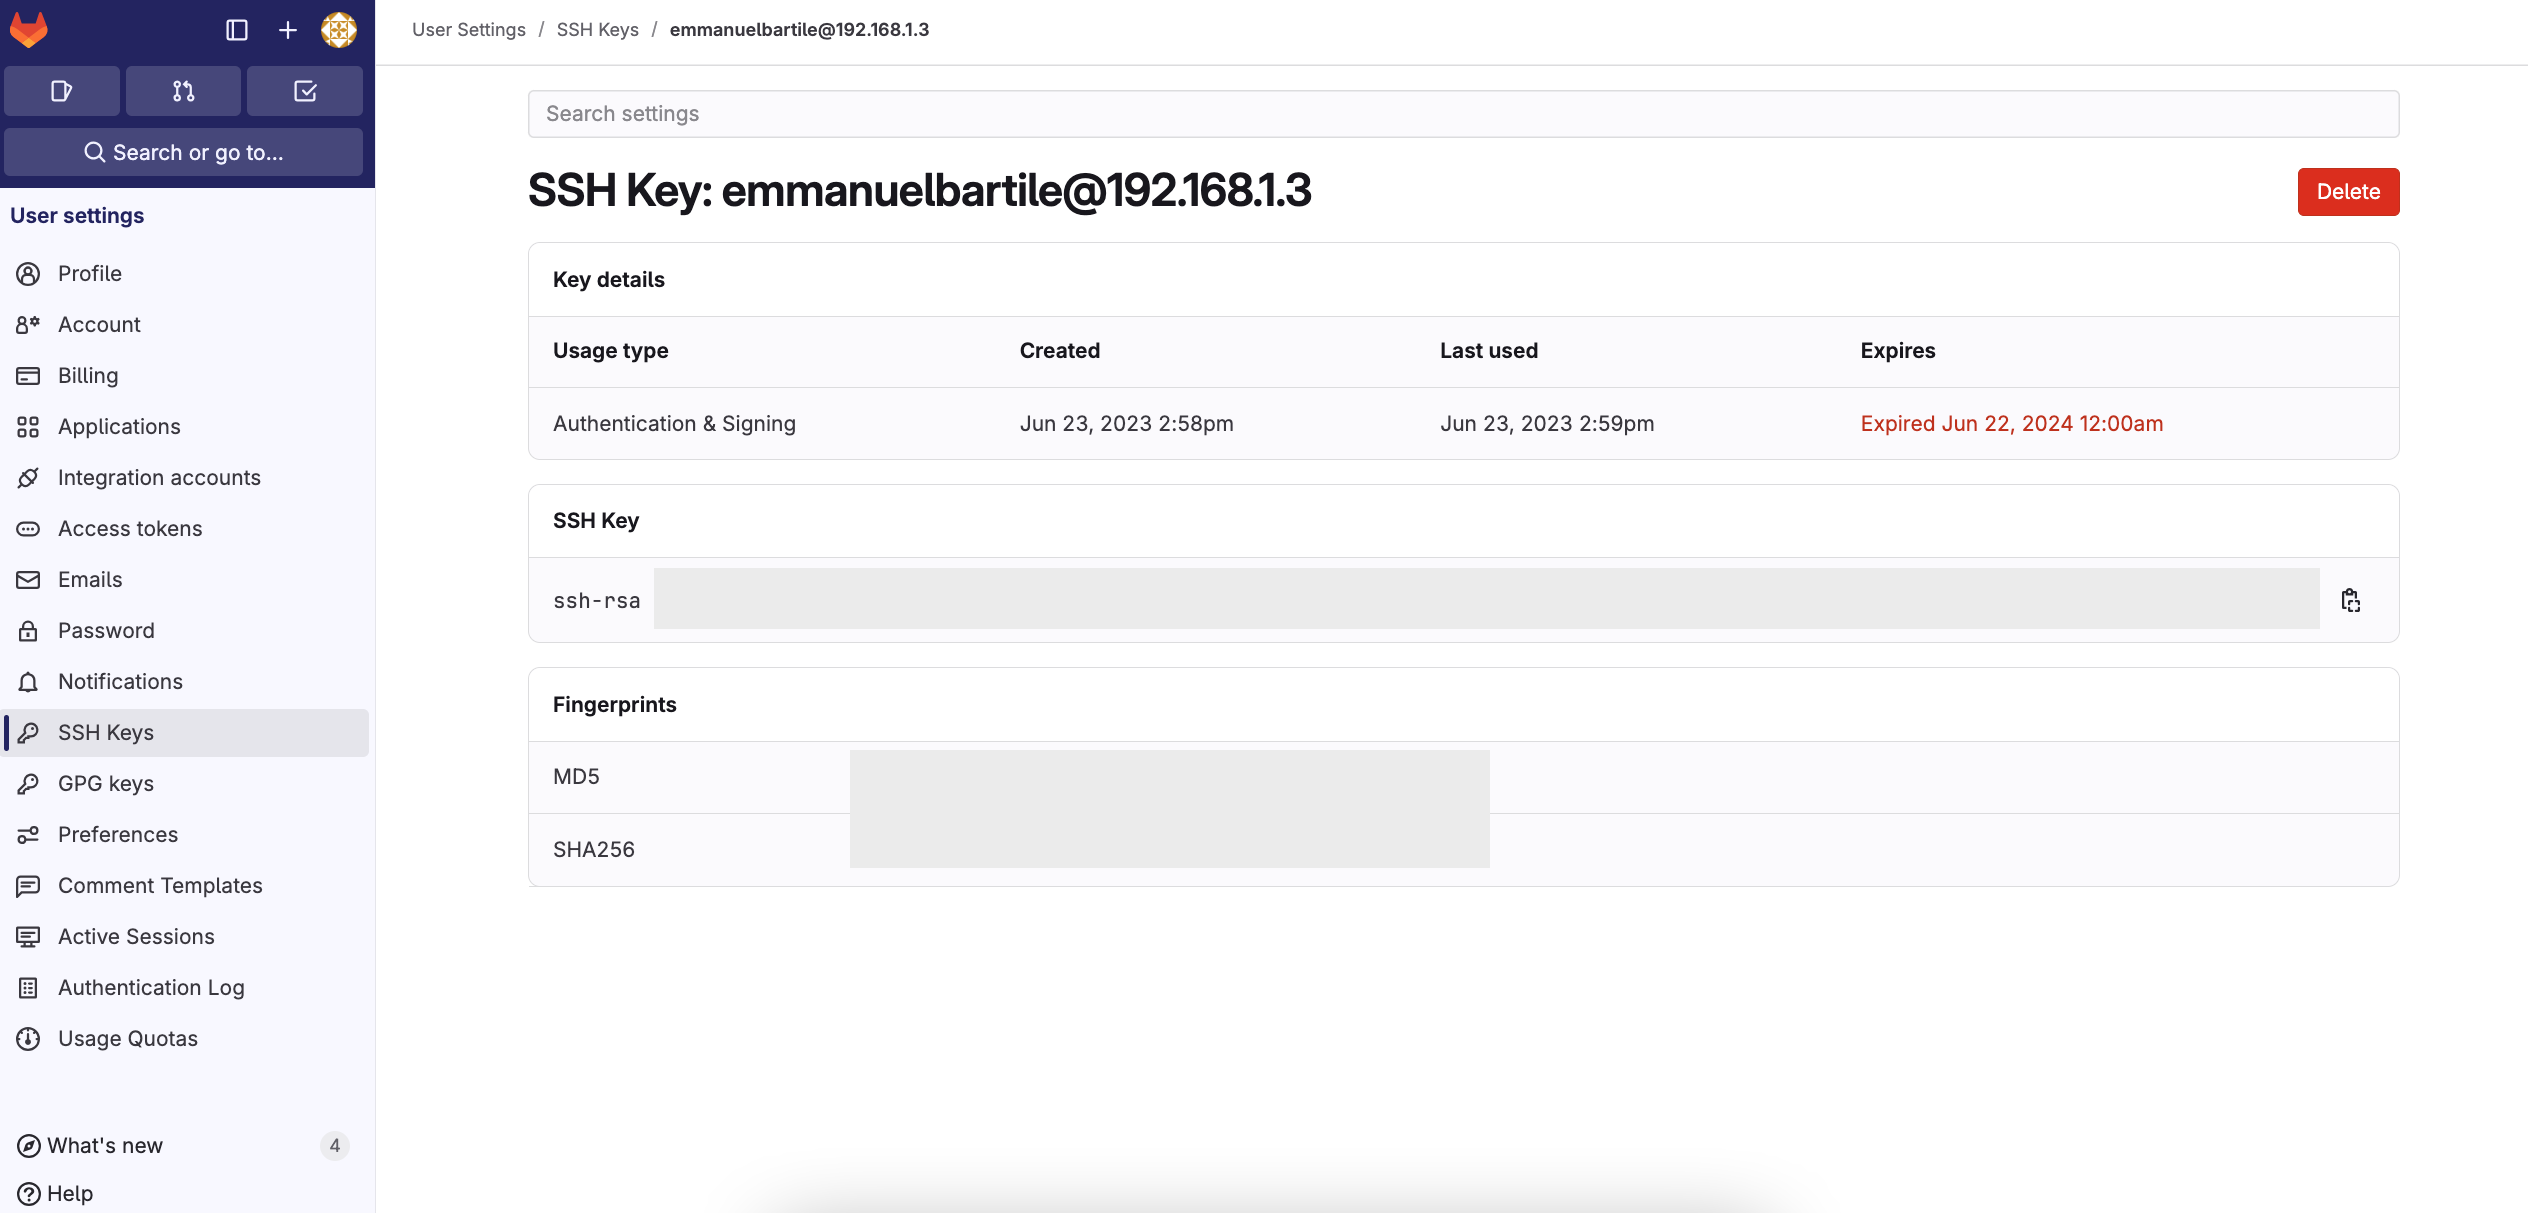Open the create new menu (plus icon)
This screenshot has height=1213, width=2528.
pos(288,29)
